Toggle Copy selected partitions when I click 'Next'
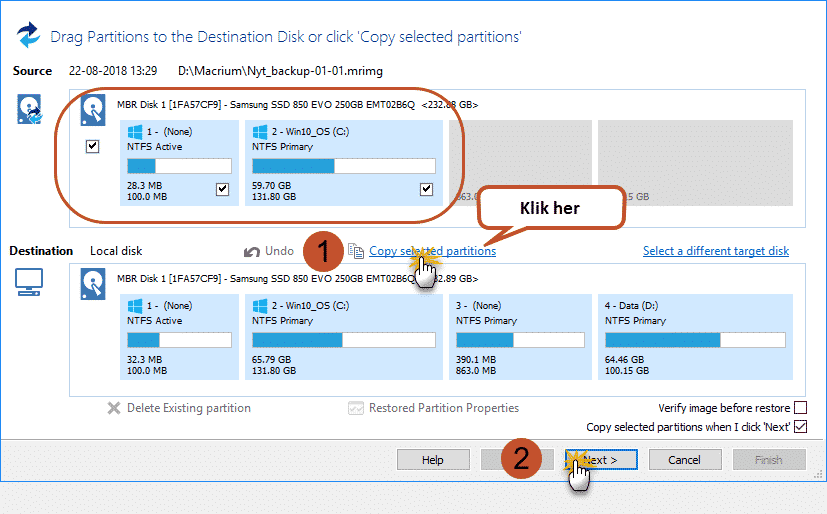Image resolution: width=827 pixels, height=514 pixels. [799, 427]
